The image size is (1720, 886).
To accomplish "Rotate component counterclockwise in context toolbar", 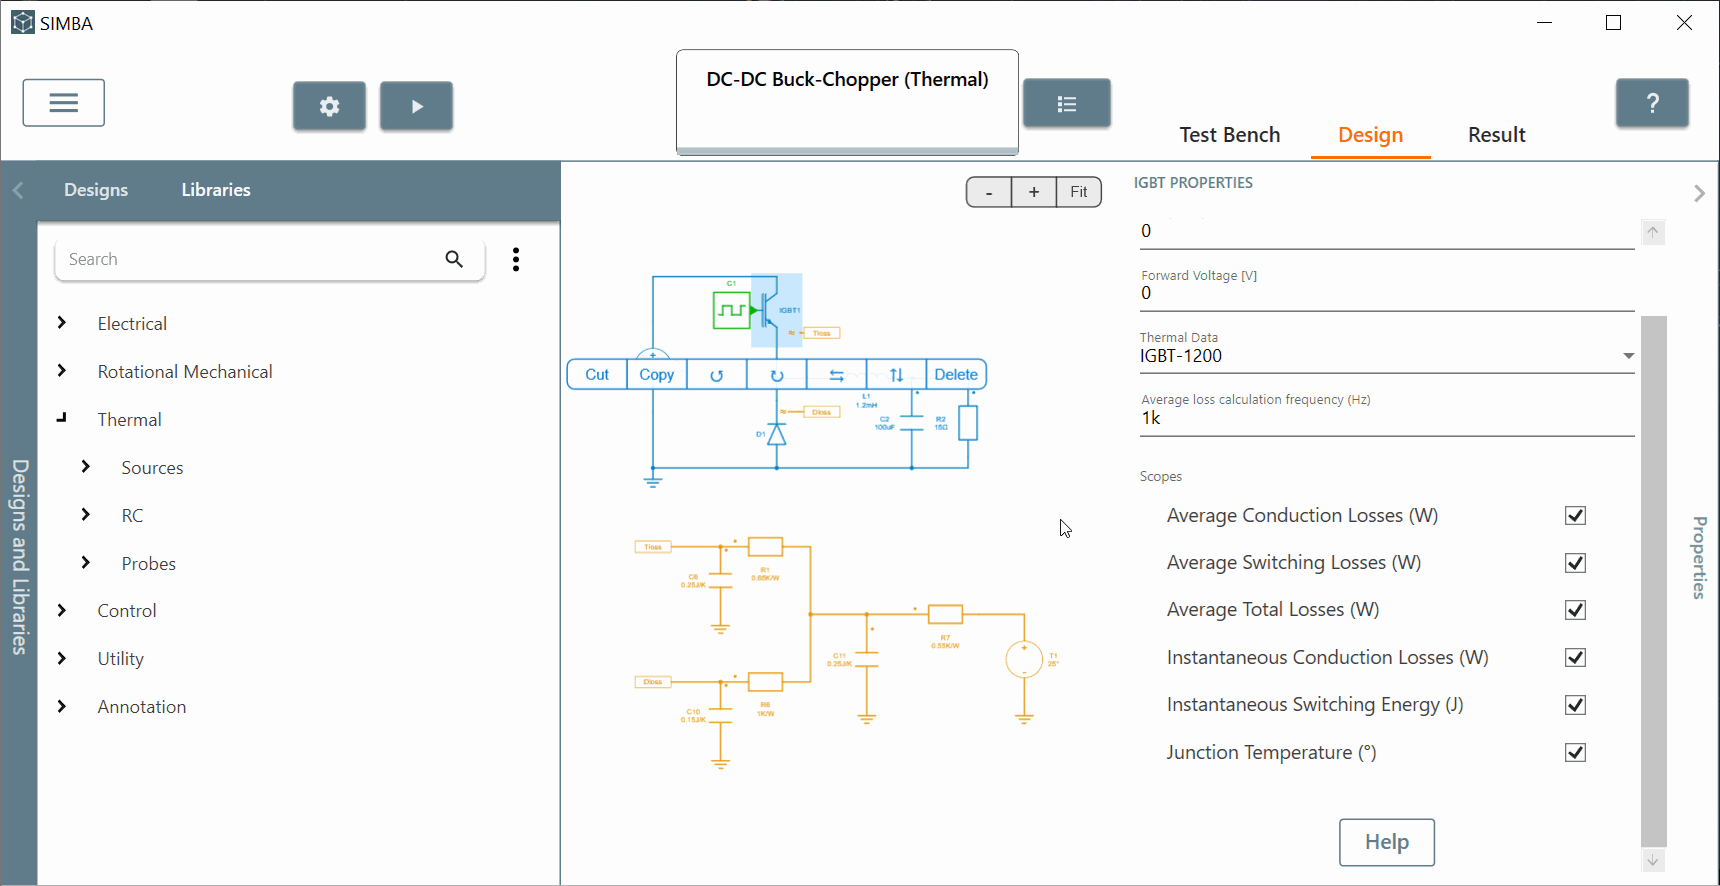I will click(717, 375).
